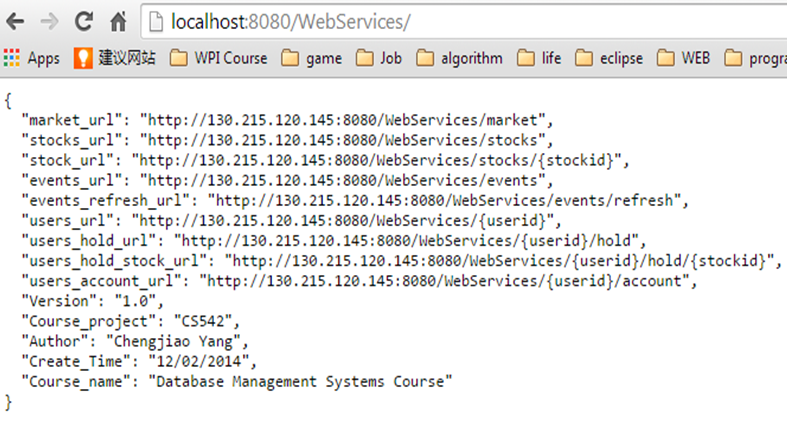Click the {userid}/hold" URL value
This screenshot has width=787, height=442.
coord(406,241)
